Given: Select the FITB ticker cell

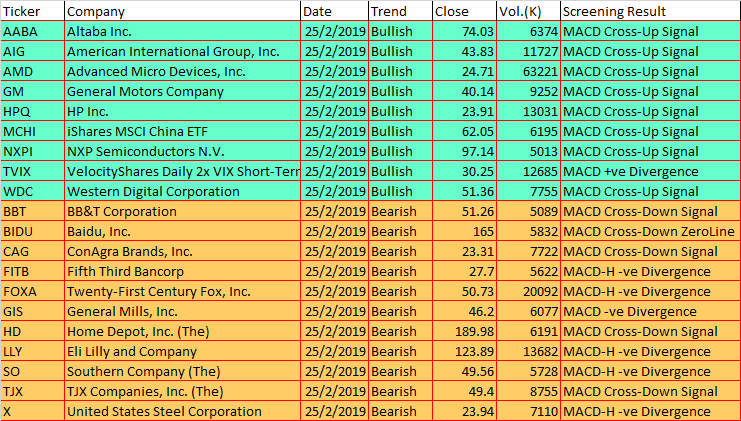Looking at the screenshot, I should 33,271.
